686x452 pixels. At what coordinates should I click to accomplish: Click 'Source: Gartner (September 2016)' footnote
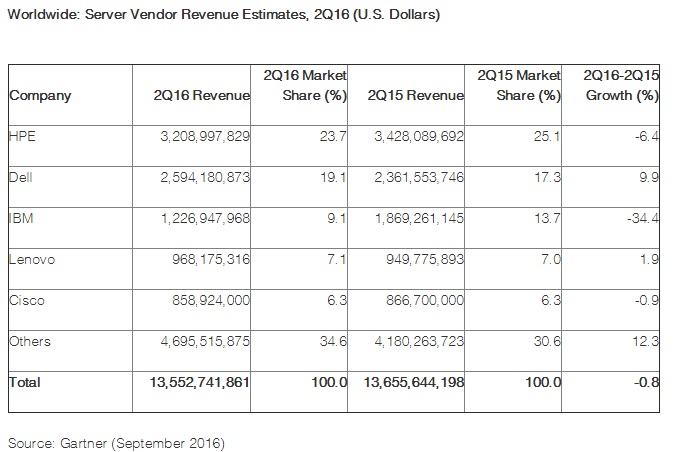point(116,443)
